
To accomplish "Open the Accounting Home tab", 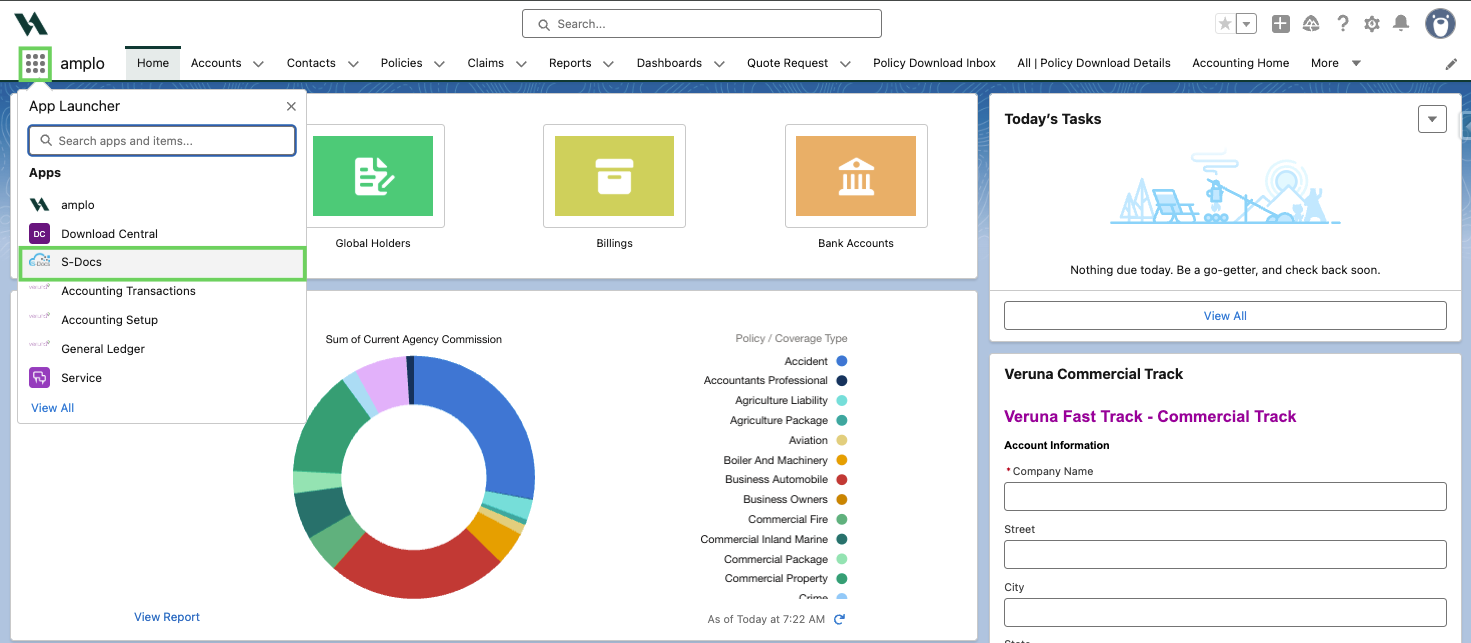I will 1240,63.
